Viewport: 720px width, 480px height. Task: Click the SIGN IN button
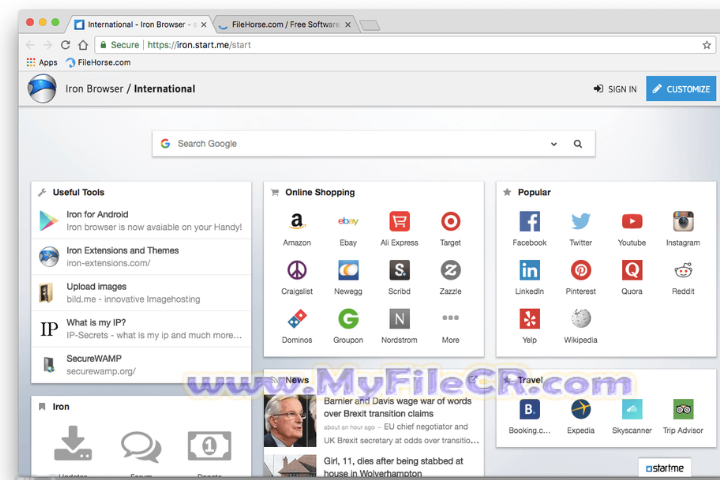(615, 89)
